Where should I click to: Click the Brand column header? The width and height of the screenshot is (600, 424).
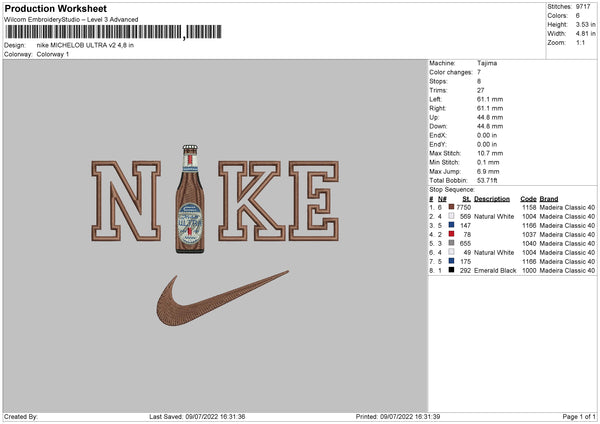[549, 199]
